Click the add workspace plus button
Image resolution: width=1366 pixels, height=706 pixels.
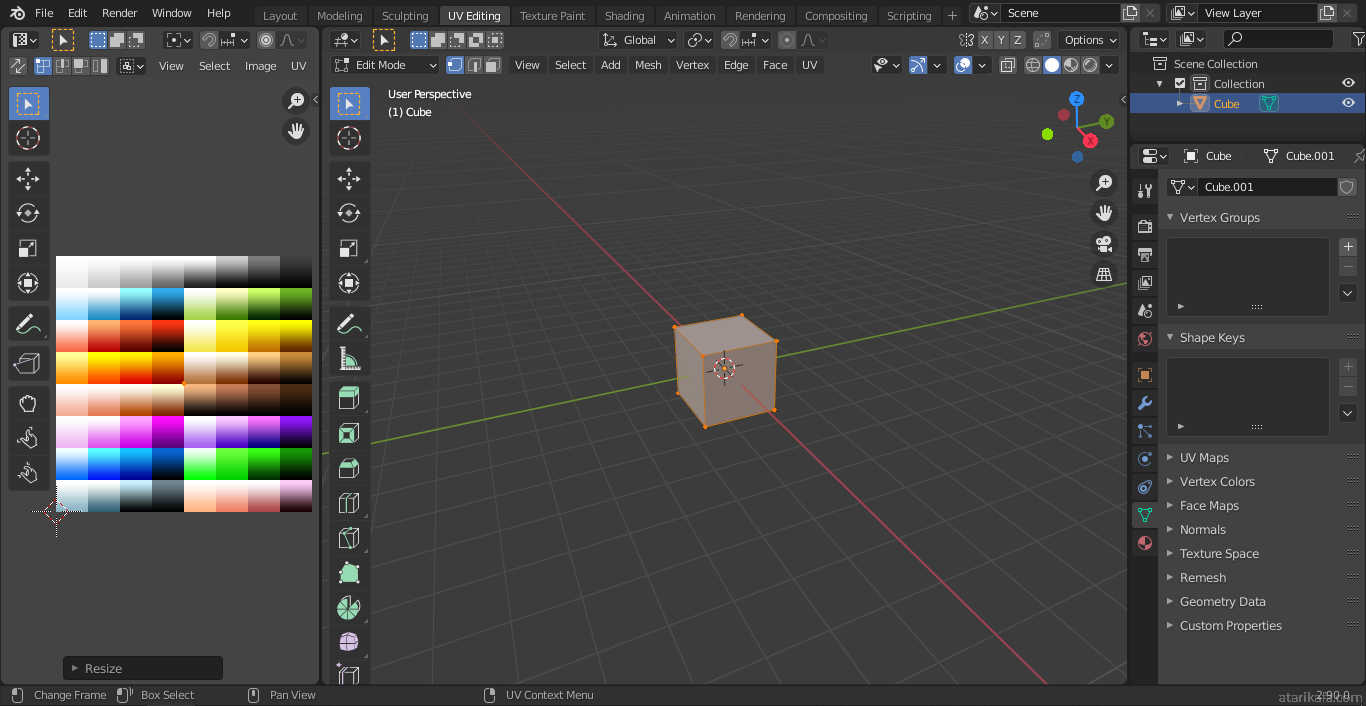[952, 16]
